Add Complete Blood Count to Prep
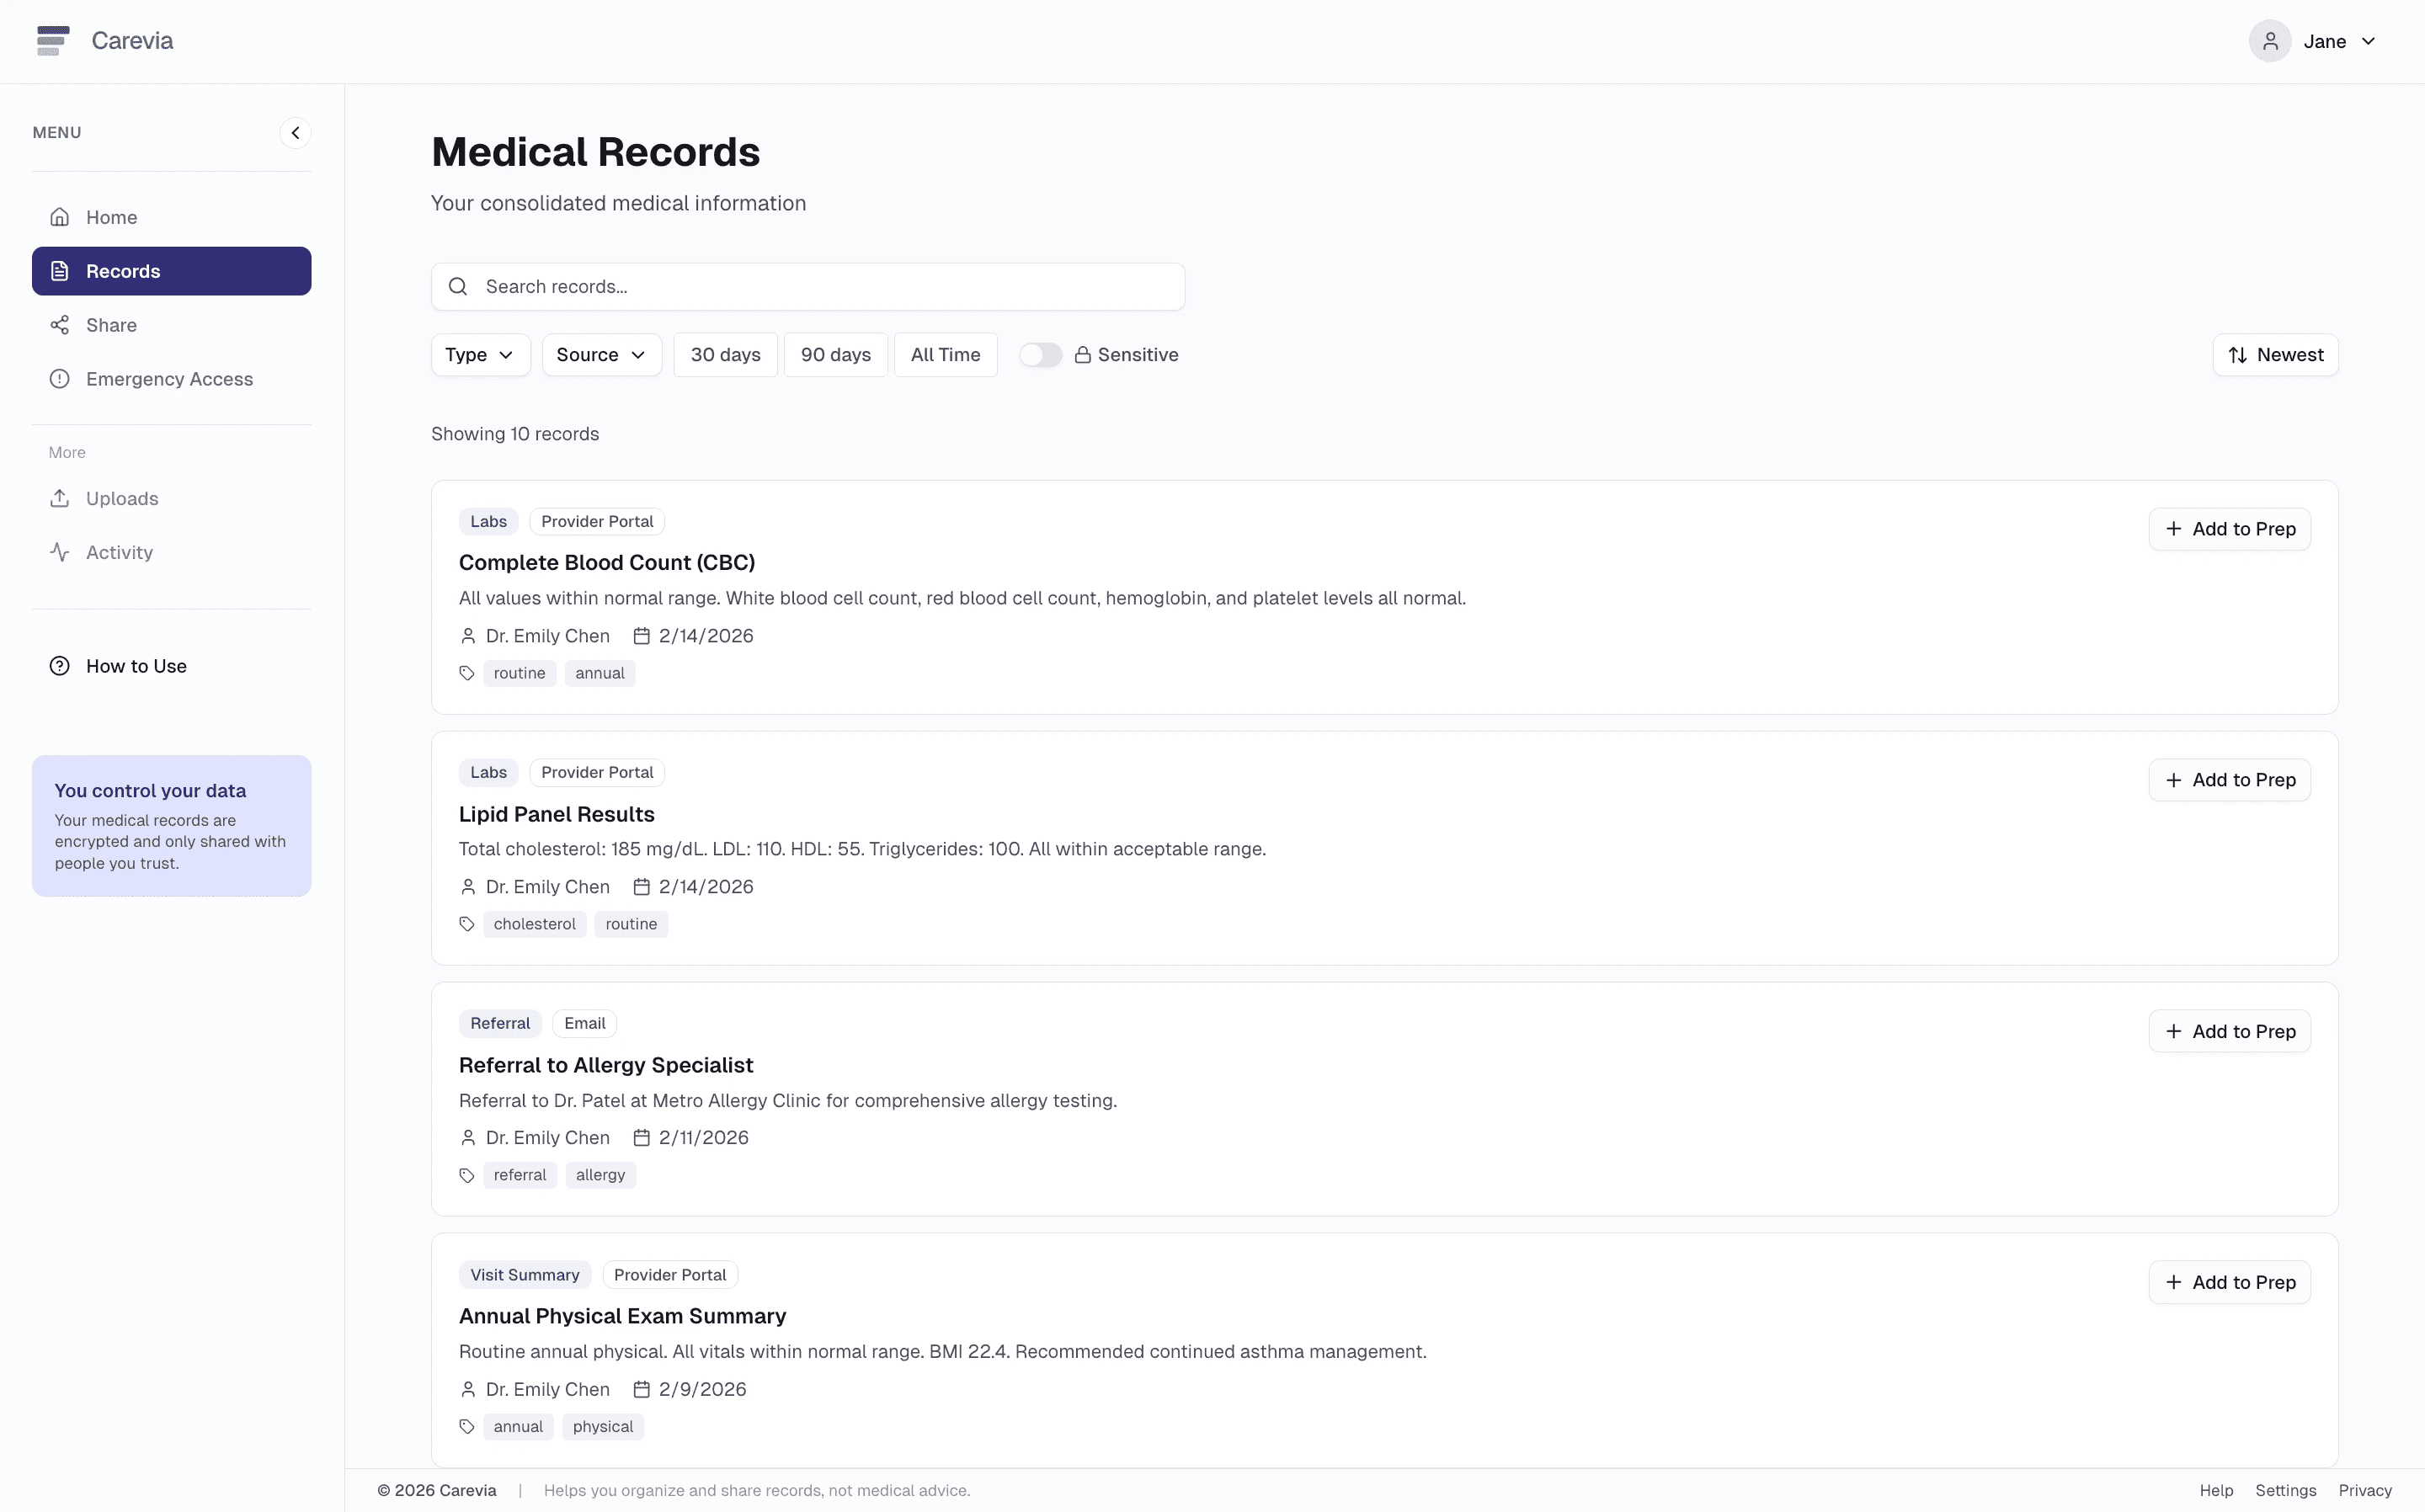The height and width of the screenshot is (1512, 2425). coord(2229,529)
